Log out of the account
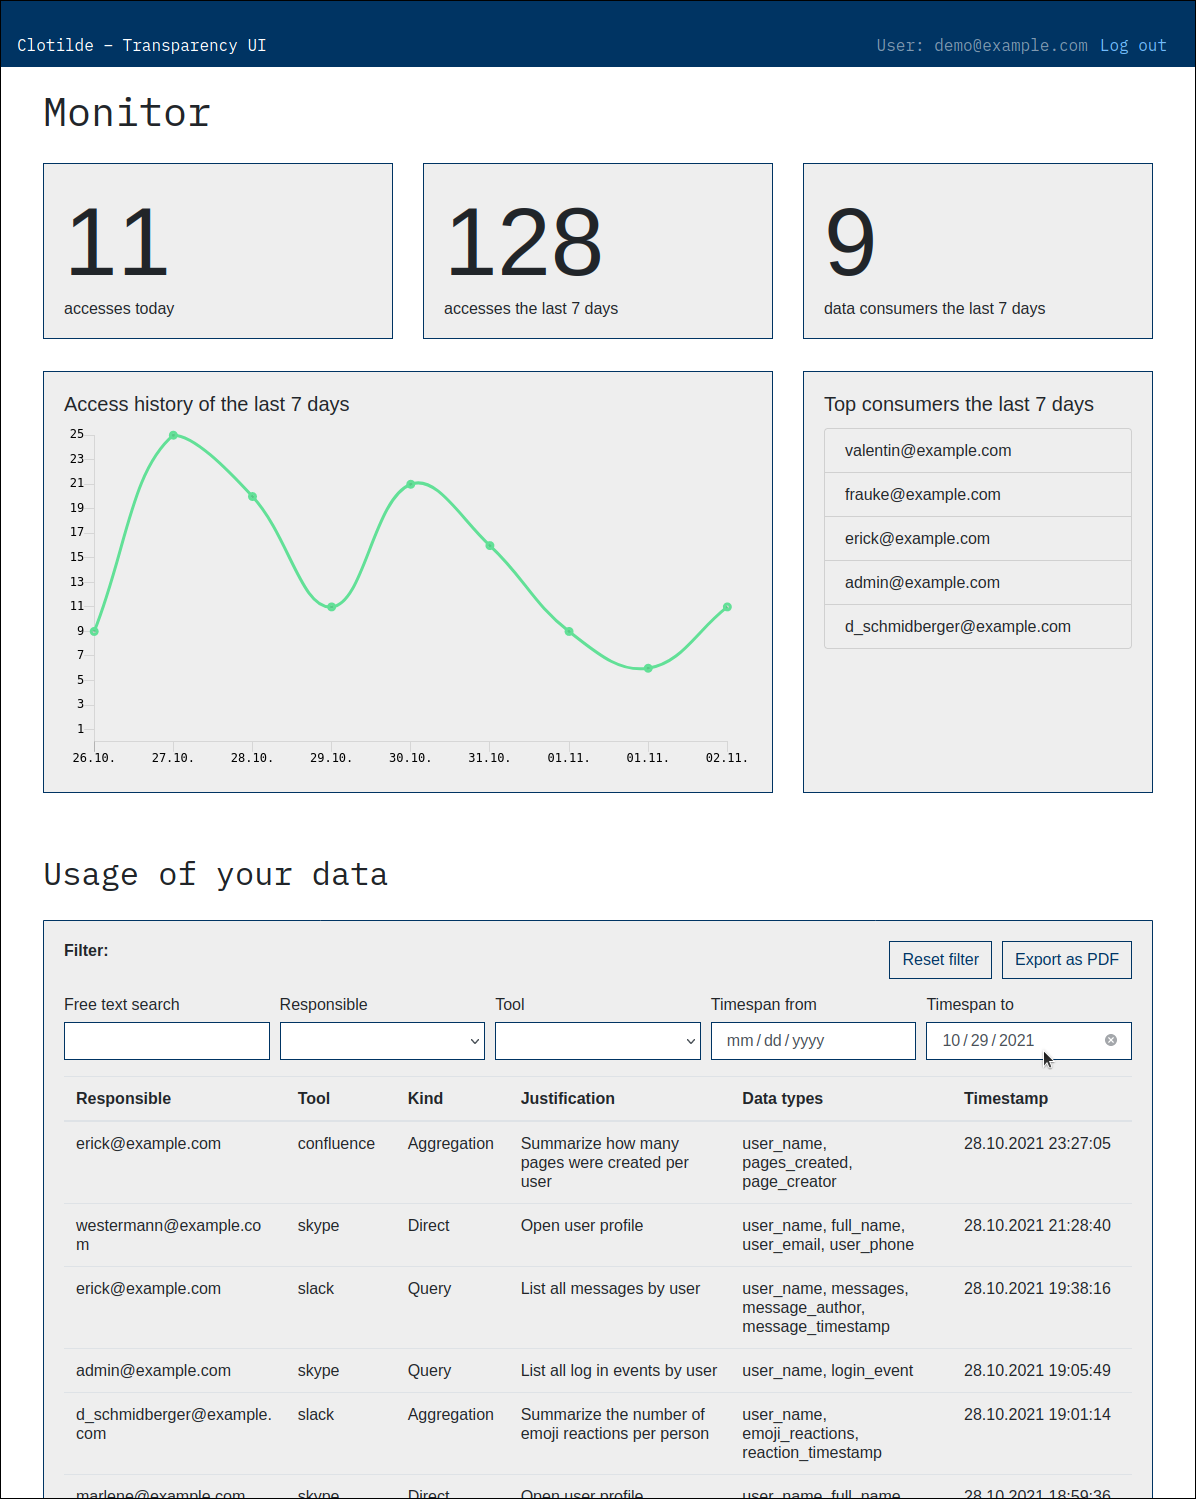 (x=1133, y=45)
